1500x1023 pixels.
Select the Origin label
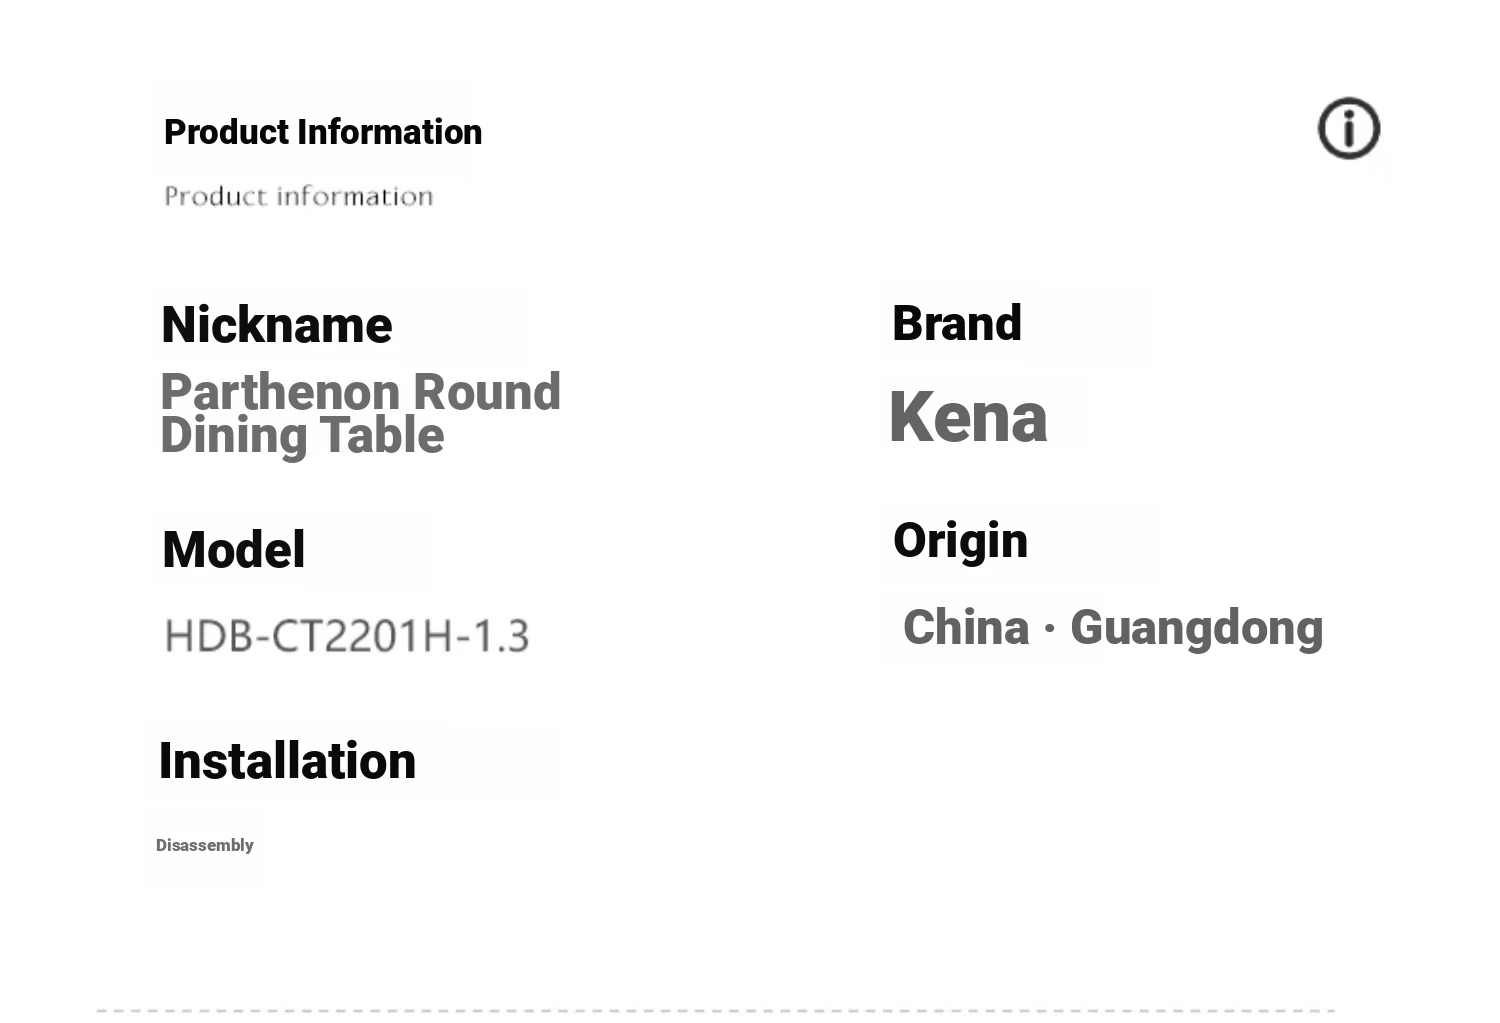(960, 541)
